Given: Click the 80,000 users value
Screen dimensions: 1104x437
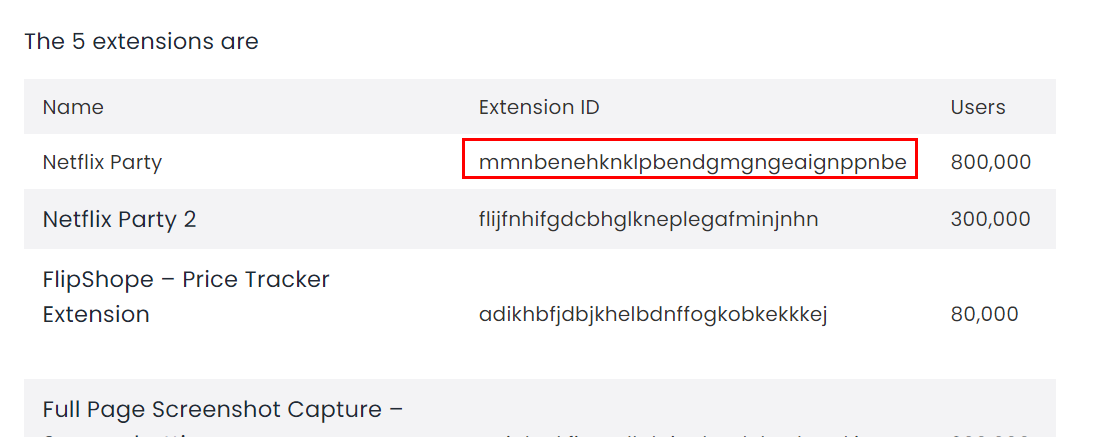Looking at the screenshot, I should [x=984, y=315].
